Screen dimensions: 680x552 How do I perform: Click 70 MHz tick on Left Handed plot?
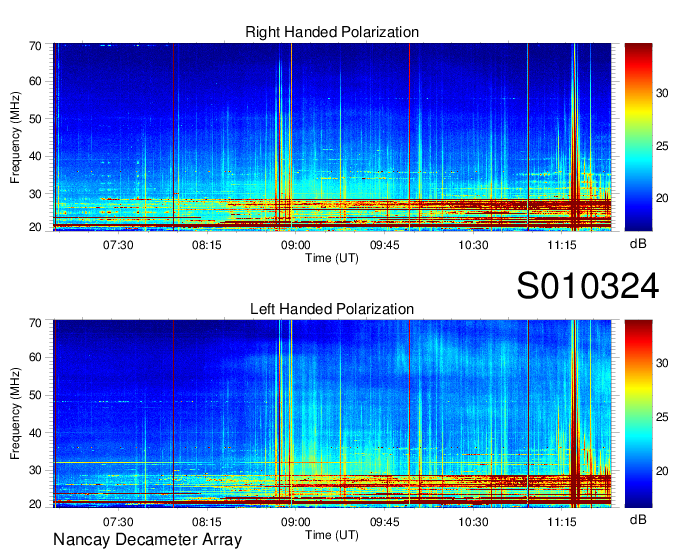click(35, 323)
